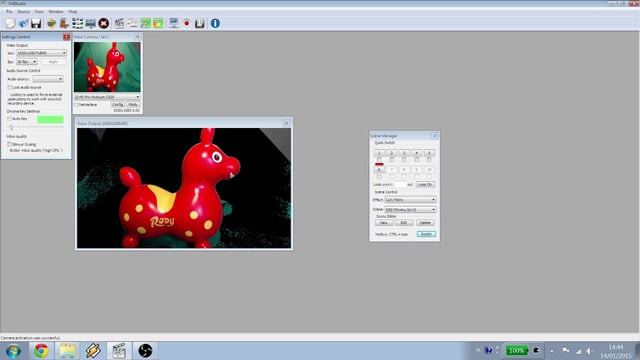Click the layered green-yellow toolbar icon

51,23
